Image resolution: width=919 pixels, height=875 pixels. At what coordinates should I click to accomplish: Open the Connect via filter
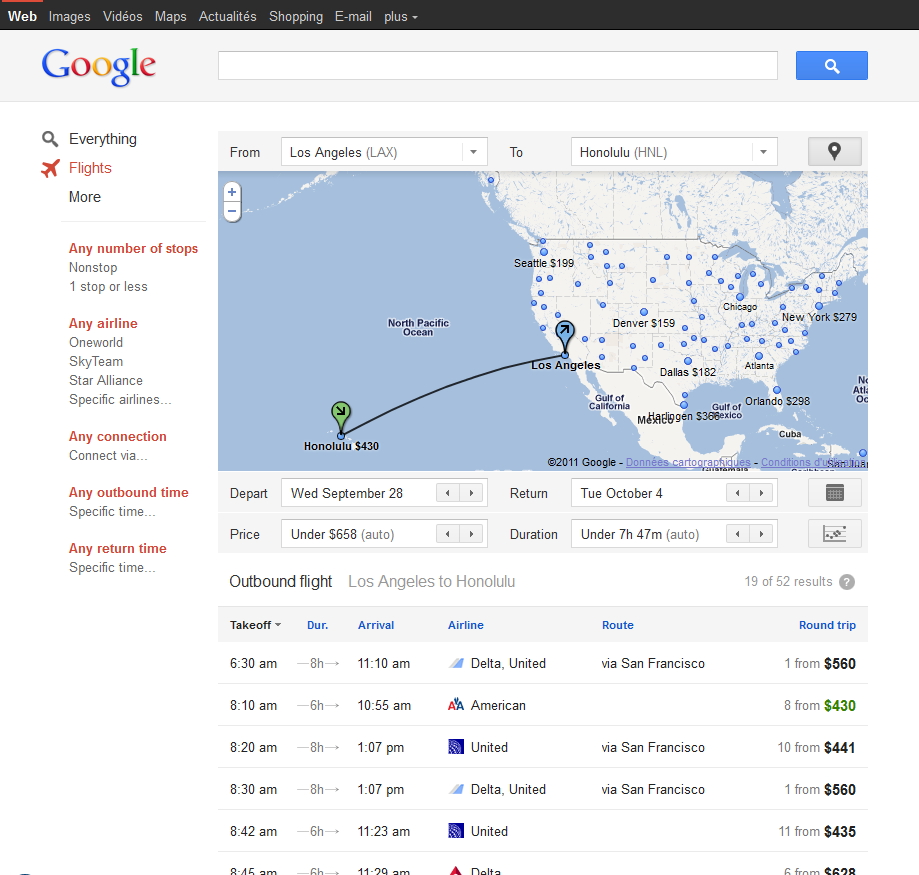(x=108, y=455)
